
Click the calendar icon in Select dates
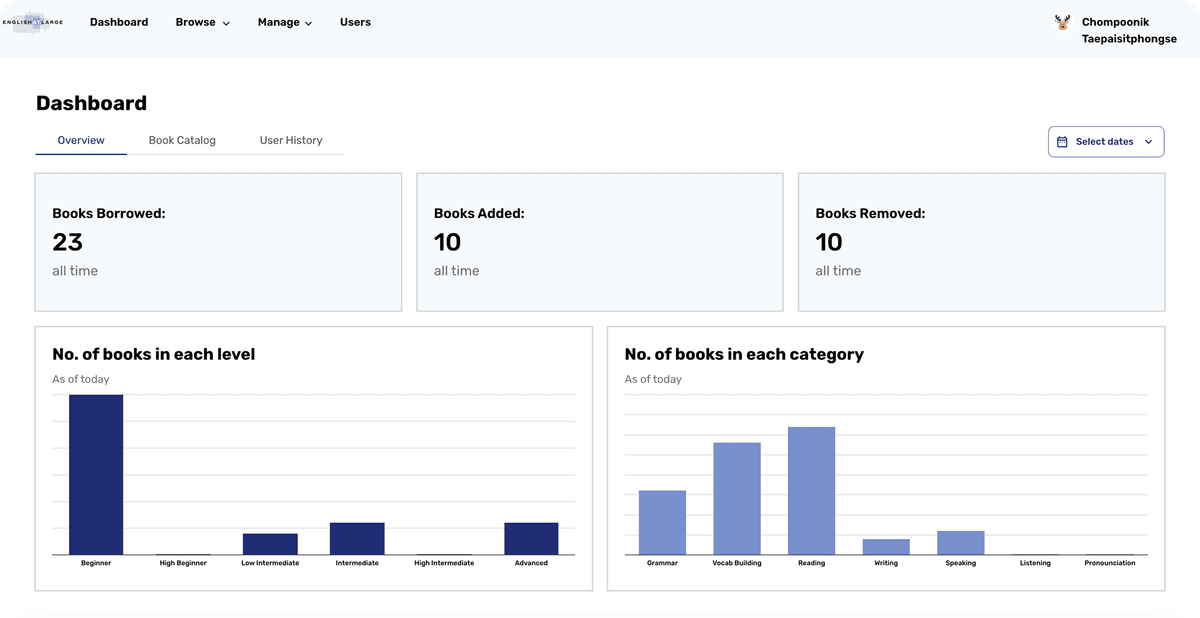click(x=1062, y=142)
